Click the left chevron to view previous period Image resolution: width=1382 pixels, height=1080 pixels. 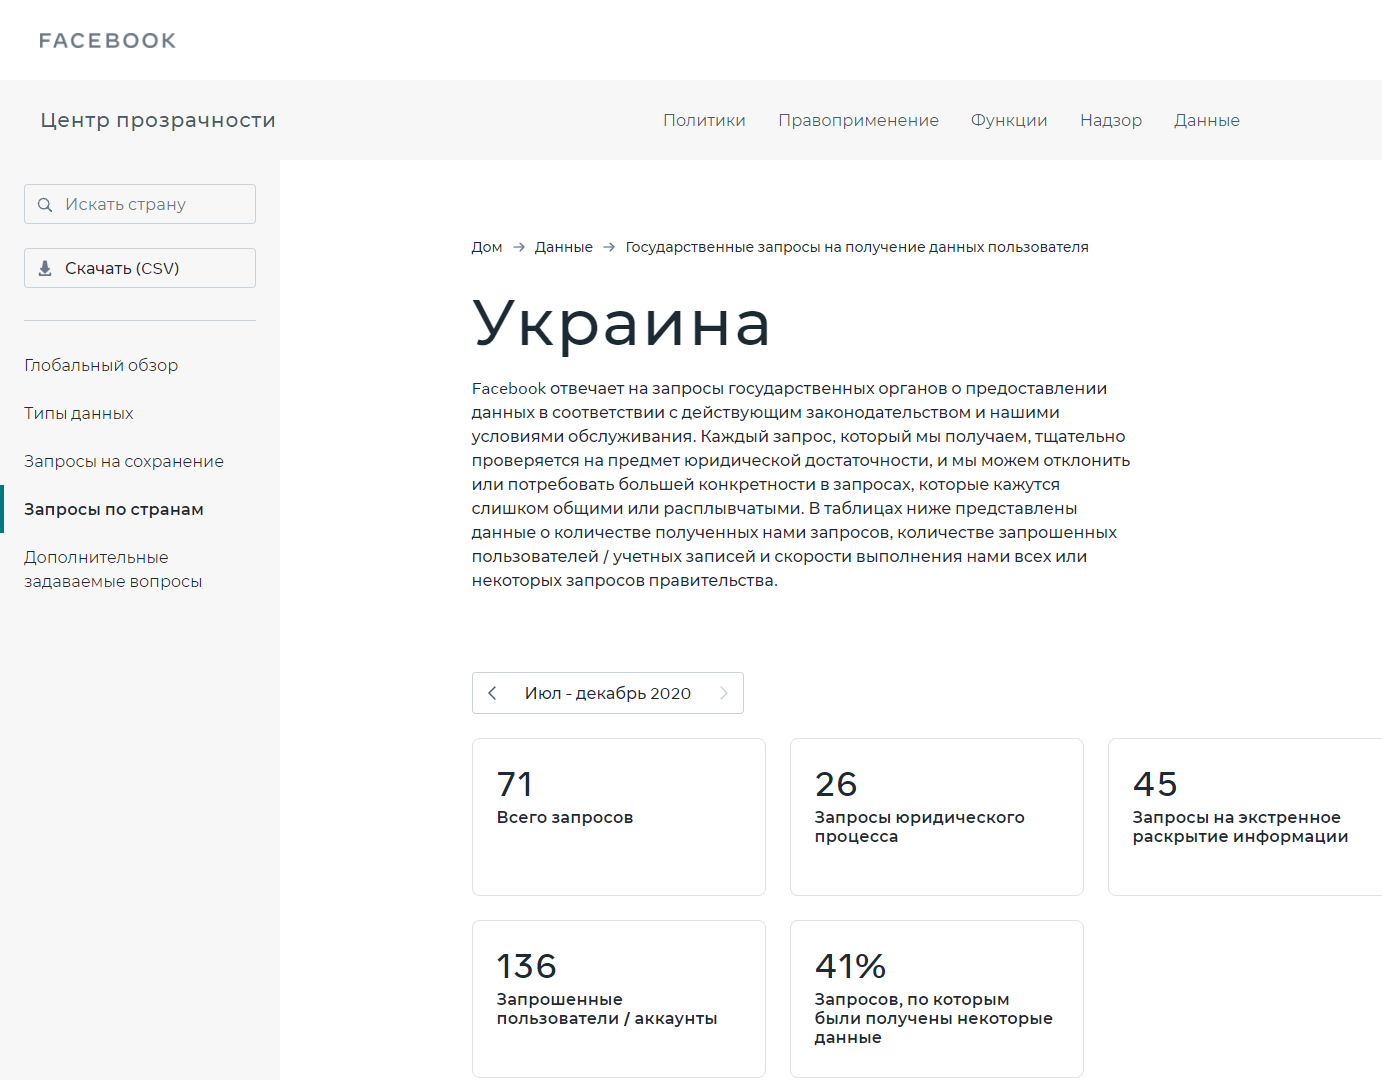click(x=492, y=692)
